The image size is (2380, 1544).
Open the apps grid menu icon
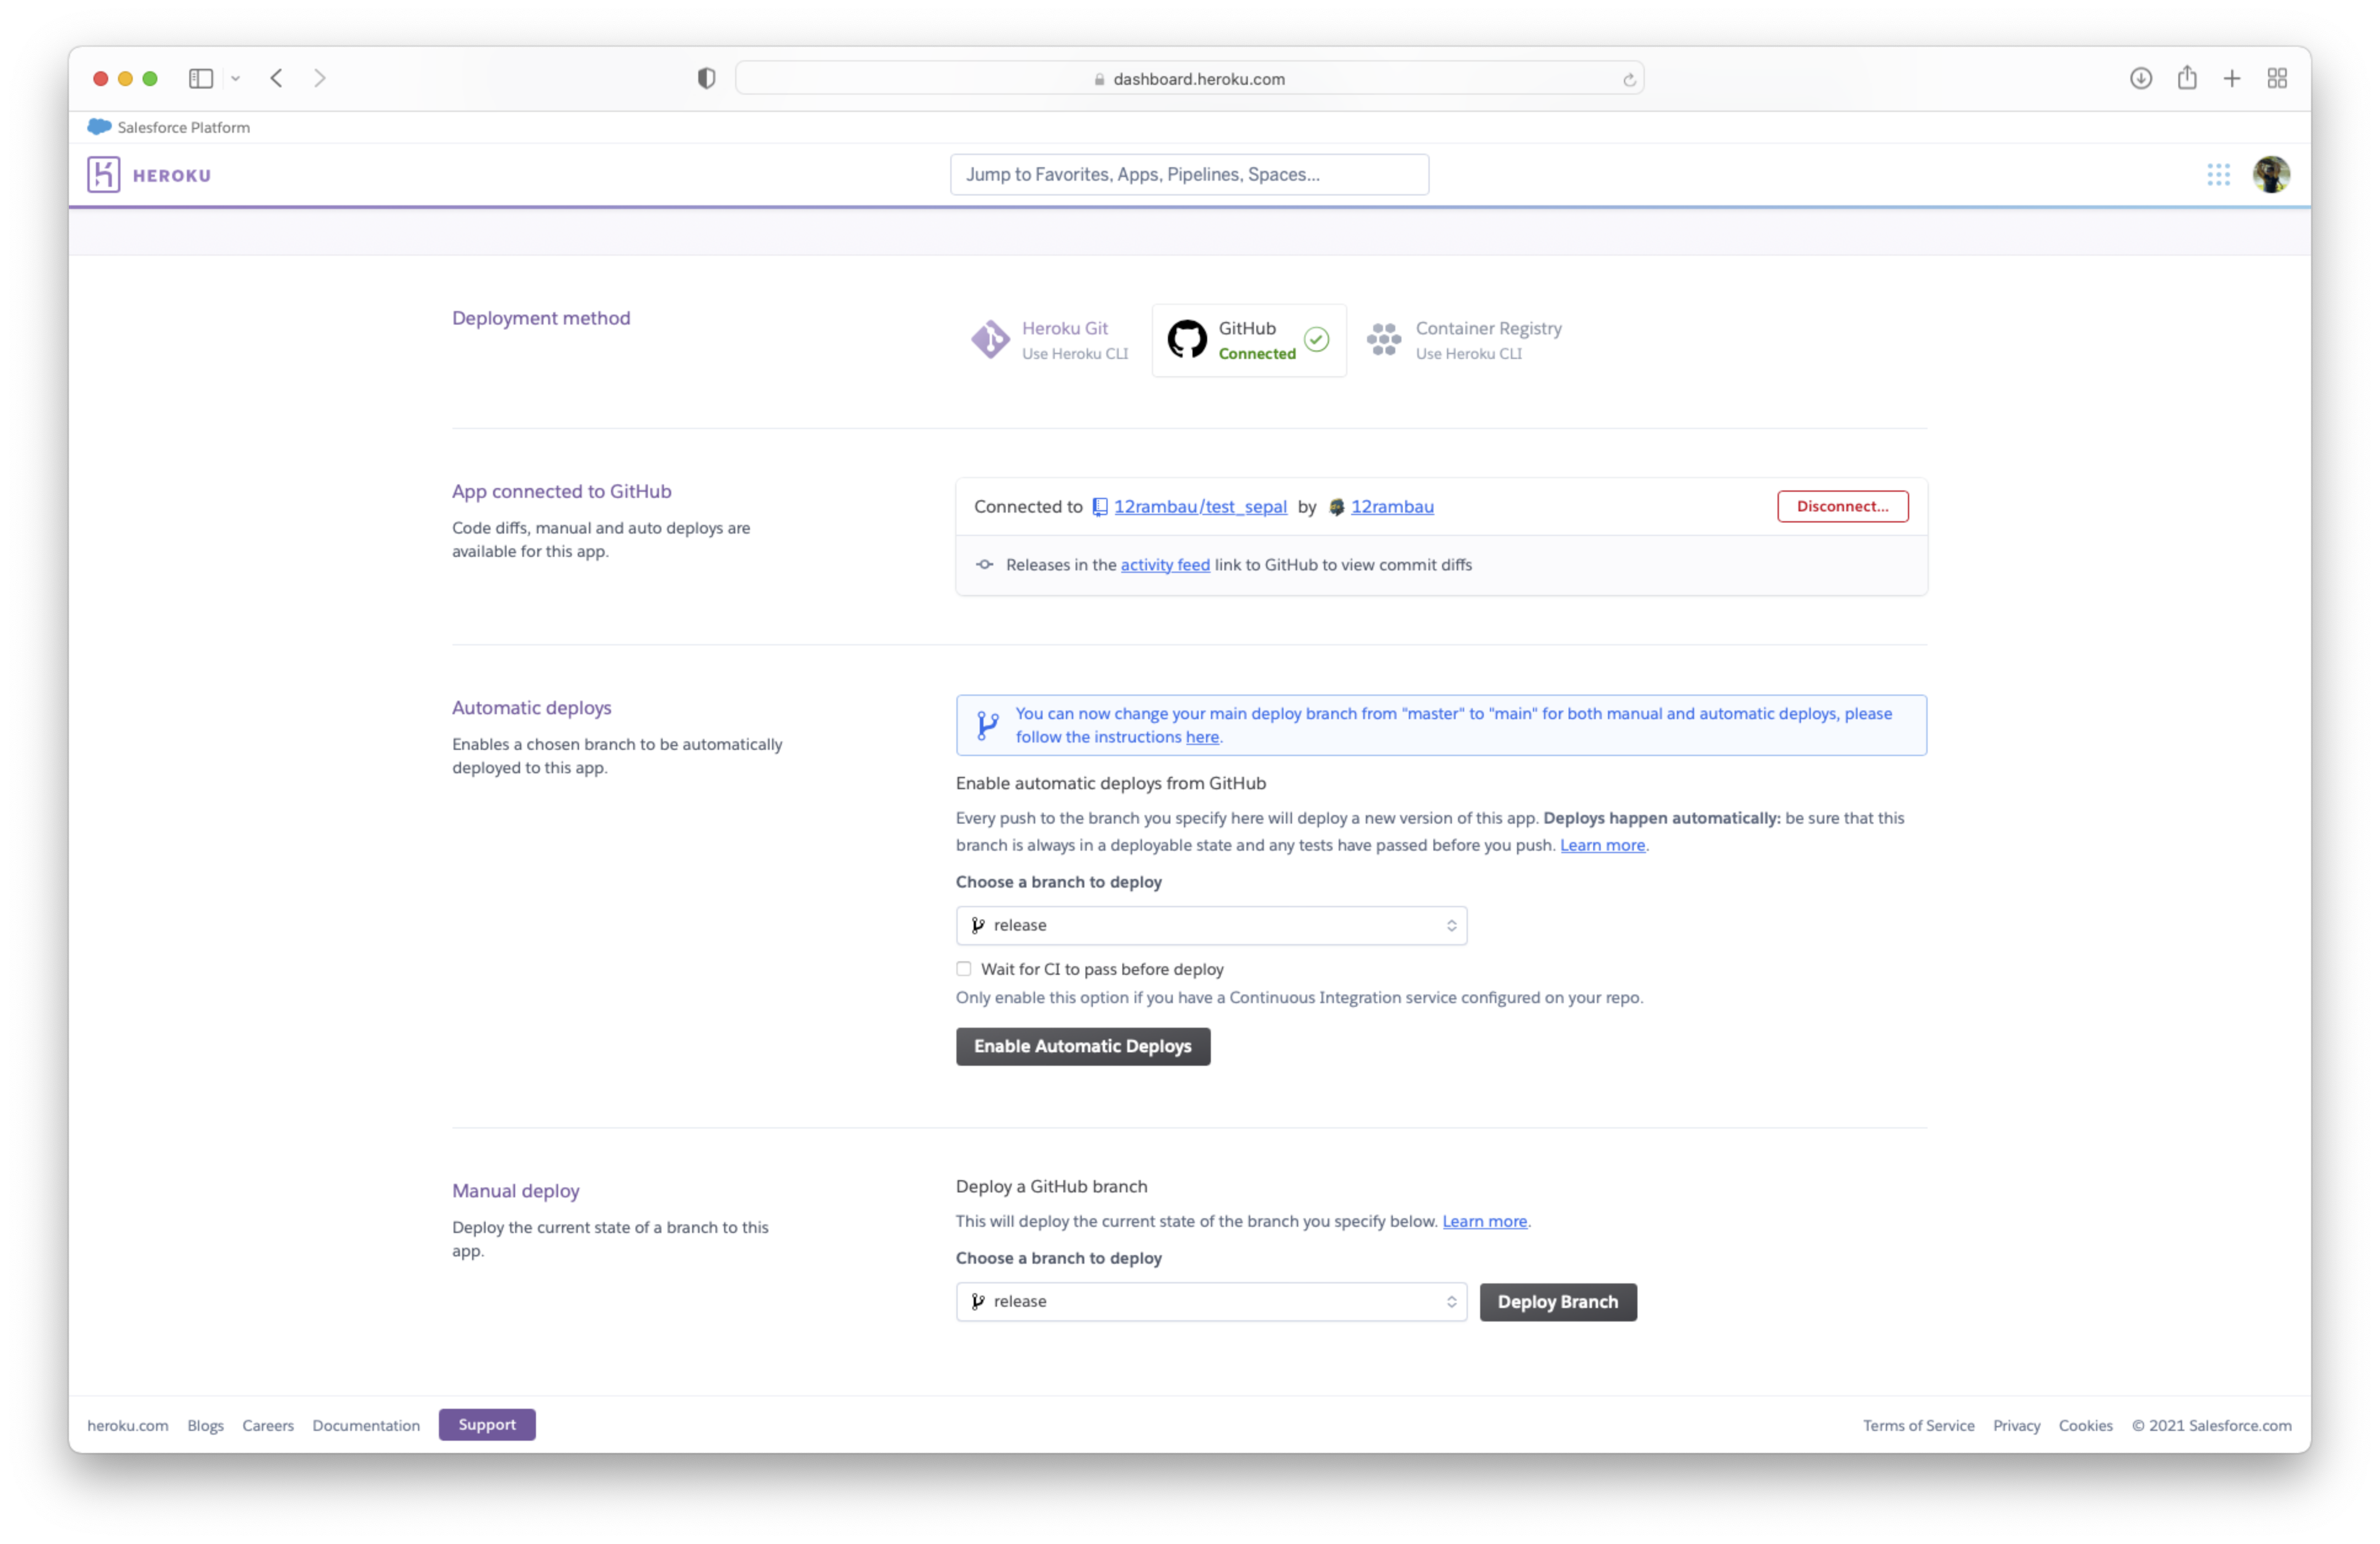pyautogui.click(x=2218, y=175)
